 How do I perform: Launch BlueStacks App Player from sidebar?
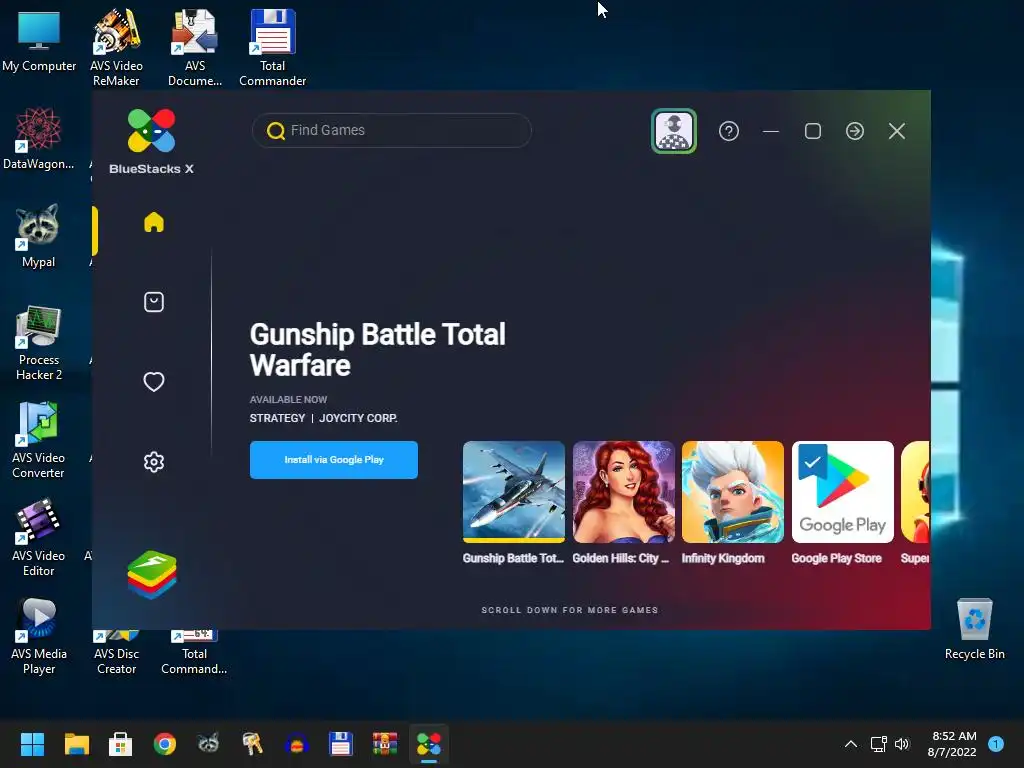(152, 575)
